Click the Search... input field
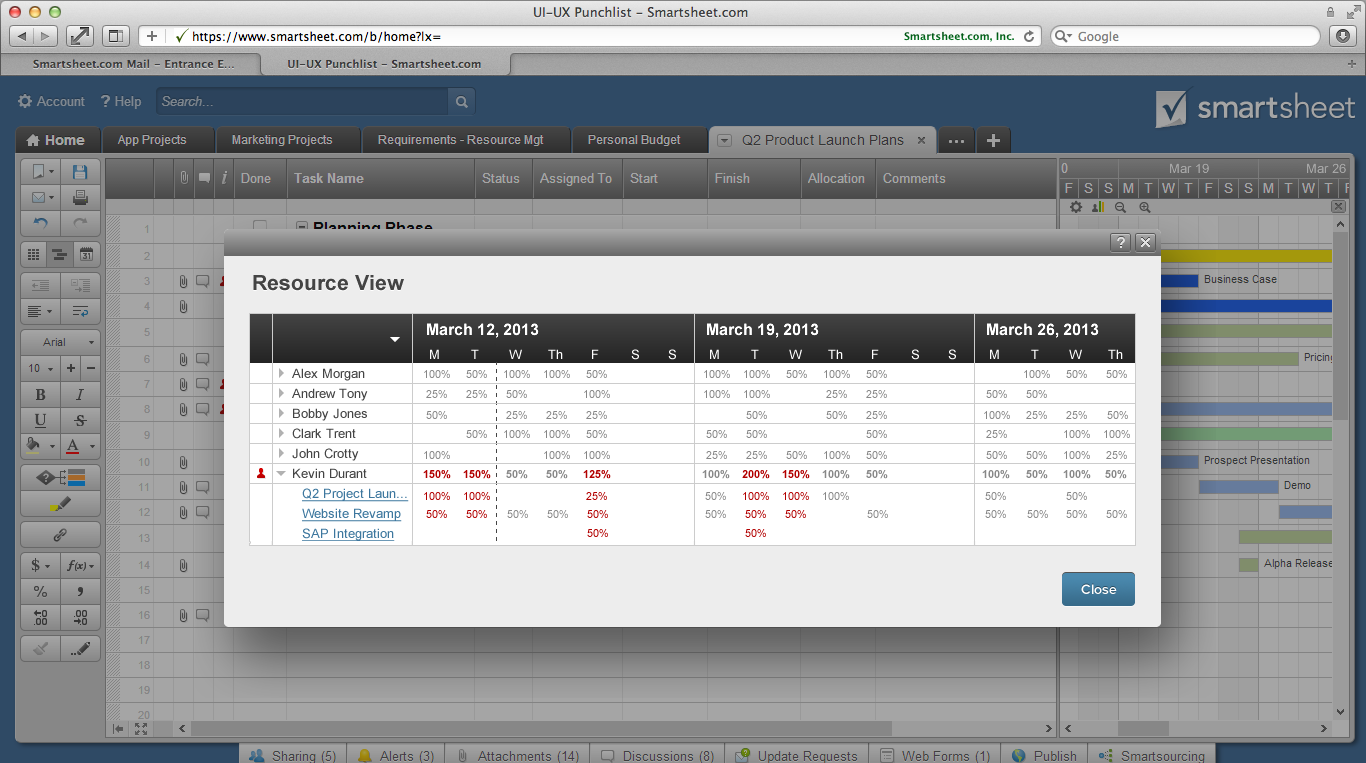 (x=301, y=101)
